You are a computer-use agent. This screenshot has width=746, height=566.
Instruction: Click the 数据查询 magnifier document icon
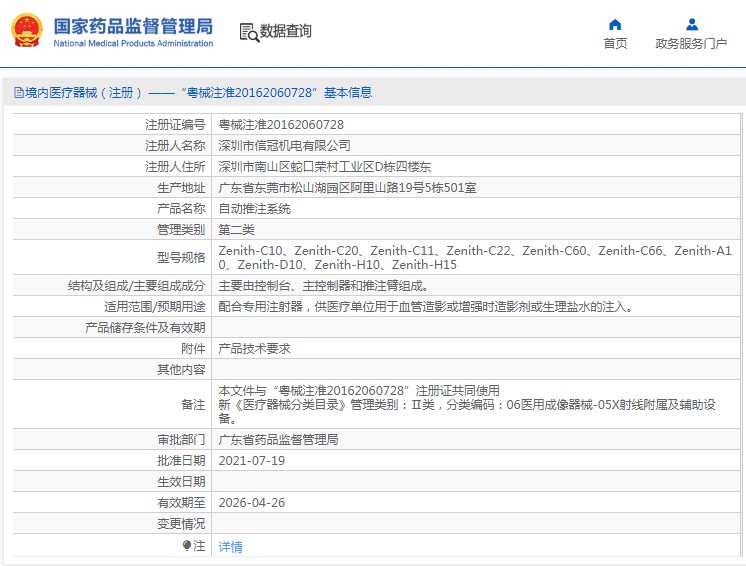click(248, 32)
